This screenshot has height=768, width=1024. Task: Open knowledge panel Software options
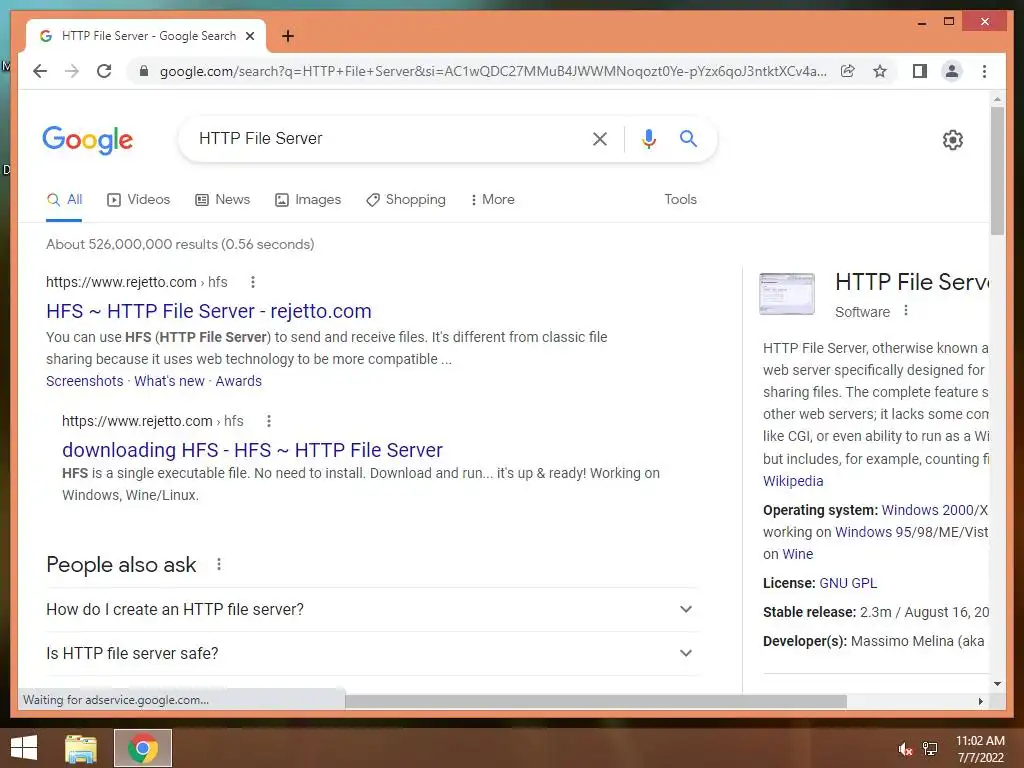click(906, 311)
